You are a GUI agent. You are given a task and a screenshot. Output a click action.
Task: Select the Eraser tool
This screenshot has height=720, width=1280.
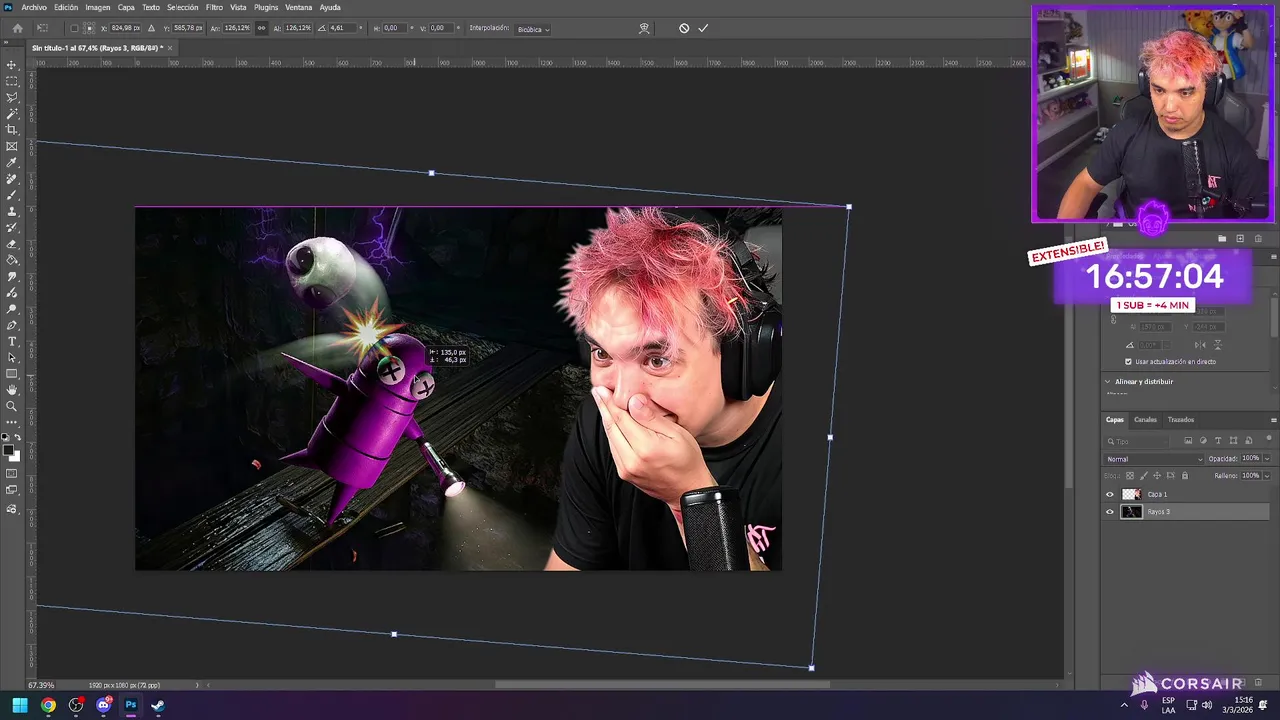pos(12,244)
